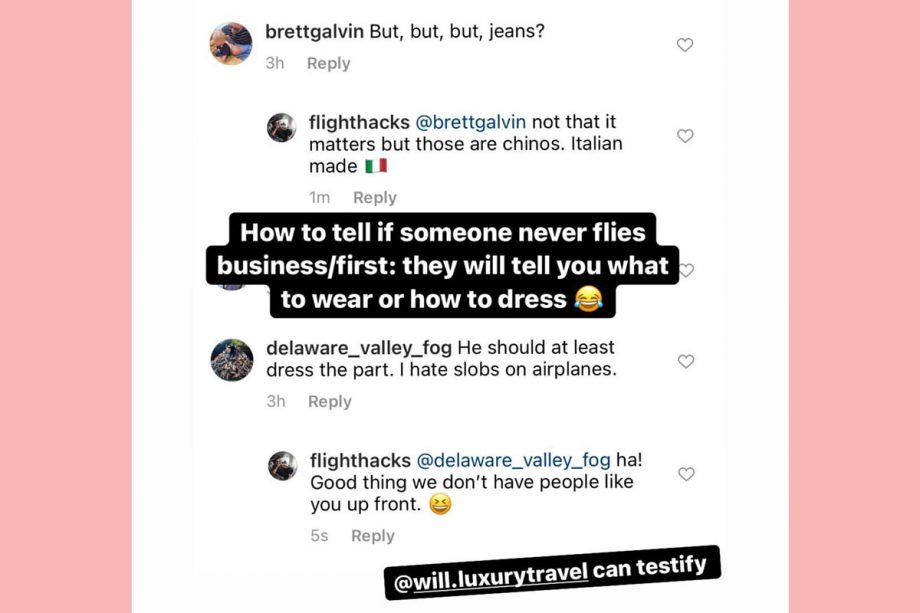Viewport: 920px width, 613px height.
Task: Like brettgalvin's jeans comment
Action: pos(685,45)
